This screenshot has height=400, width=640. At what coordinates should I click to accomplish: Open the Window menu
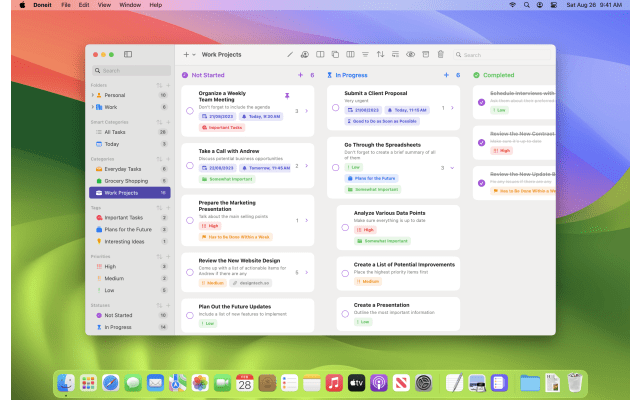point(130,5)
